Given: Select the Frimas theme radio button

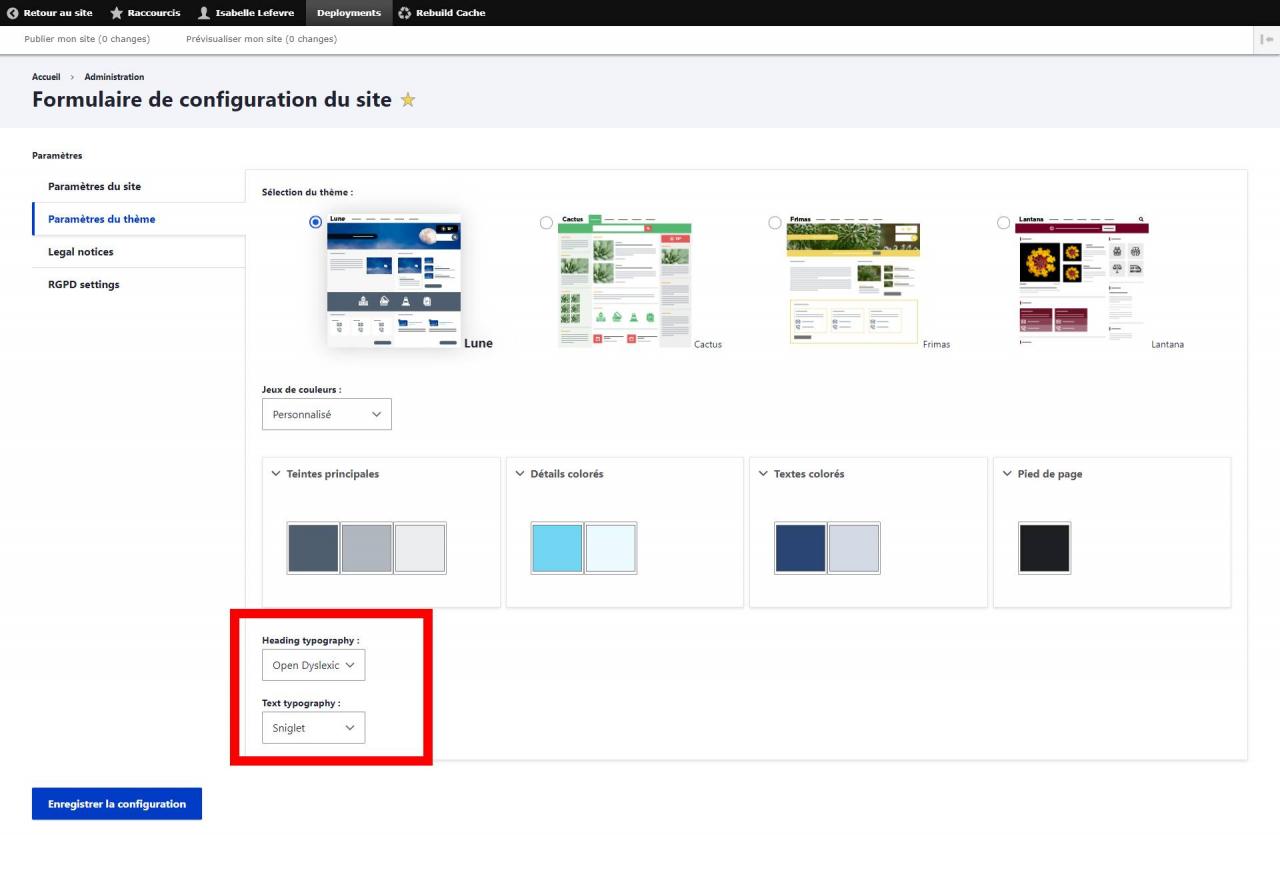Looking at the screenshot, I should [775, 222].
